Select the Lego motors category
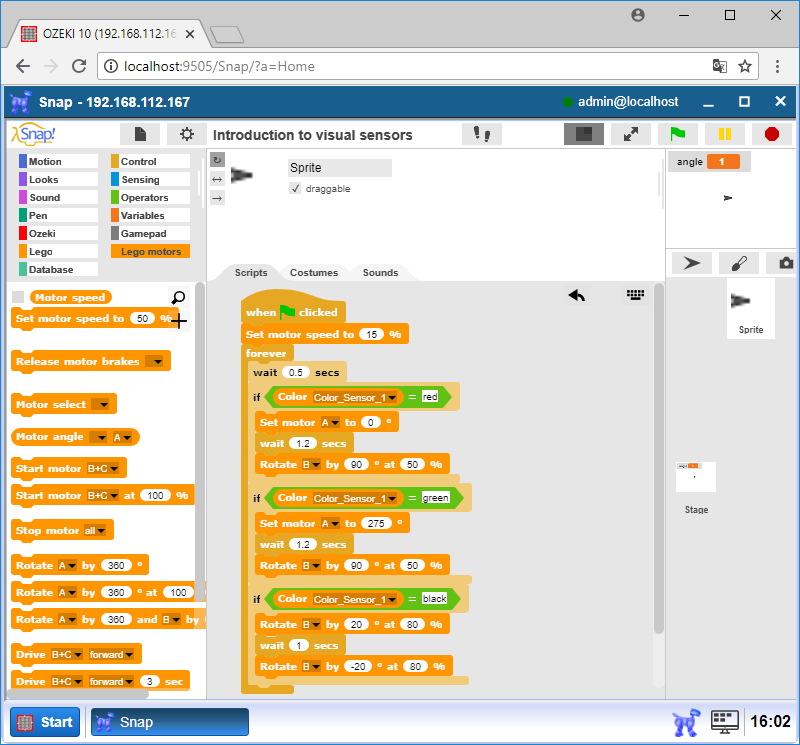This screenshot has height=745, width=800. (151, 251)
